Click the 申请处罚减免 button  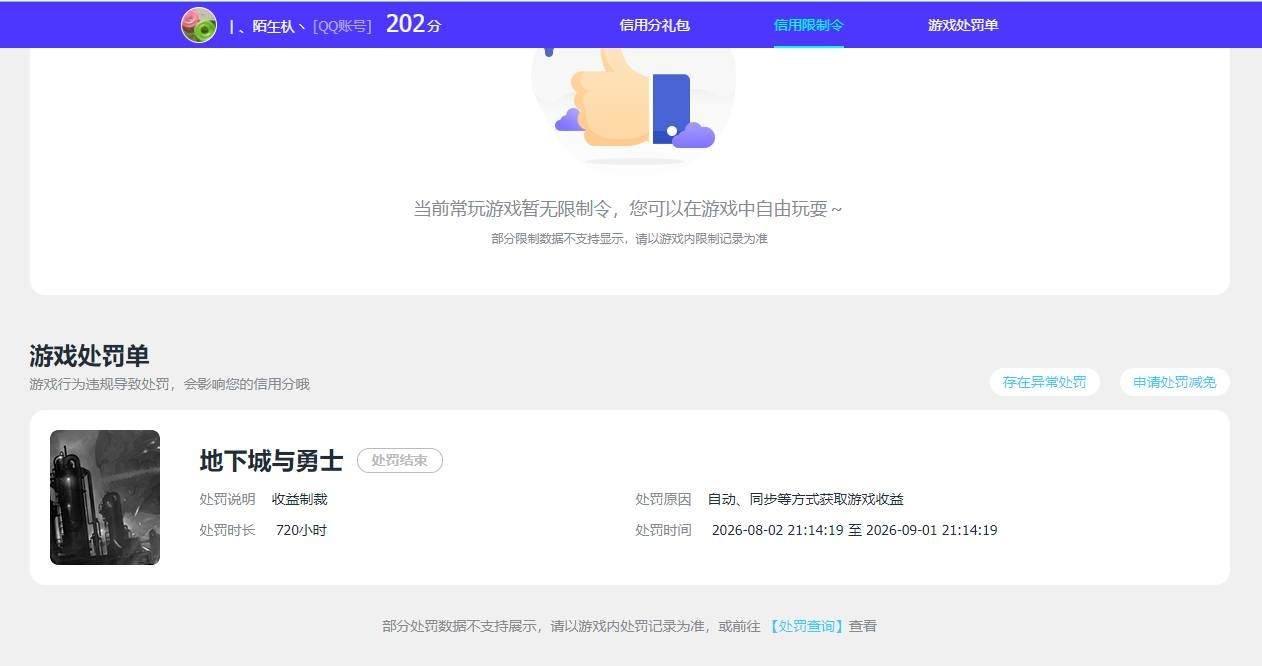pos(1175,382)
